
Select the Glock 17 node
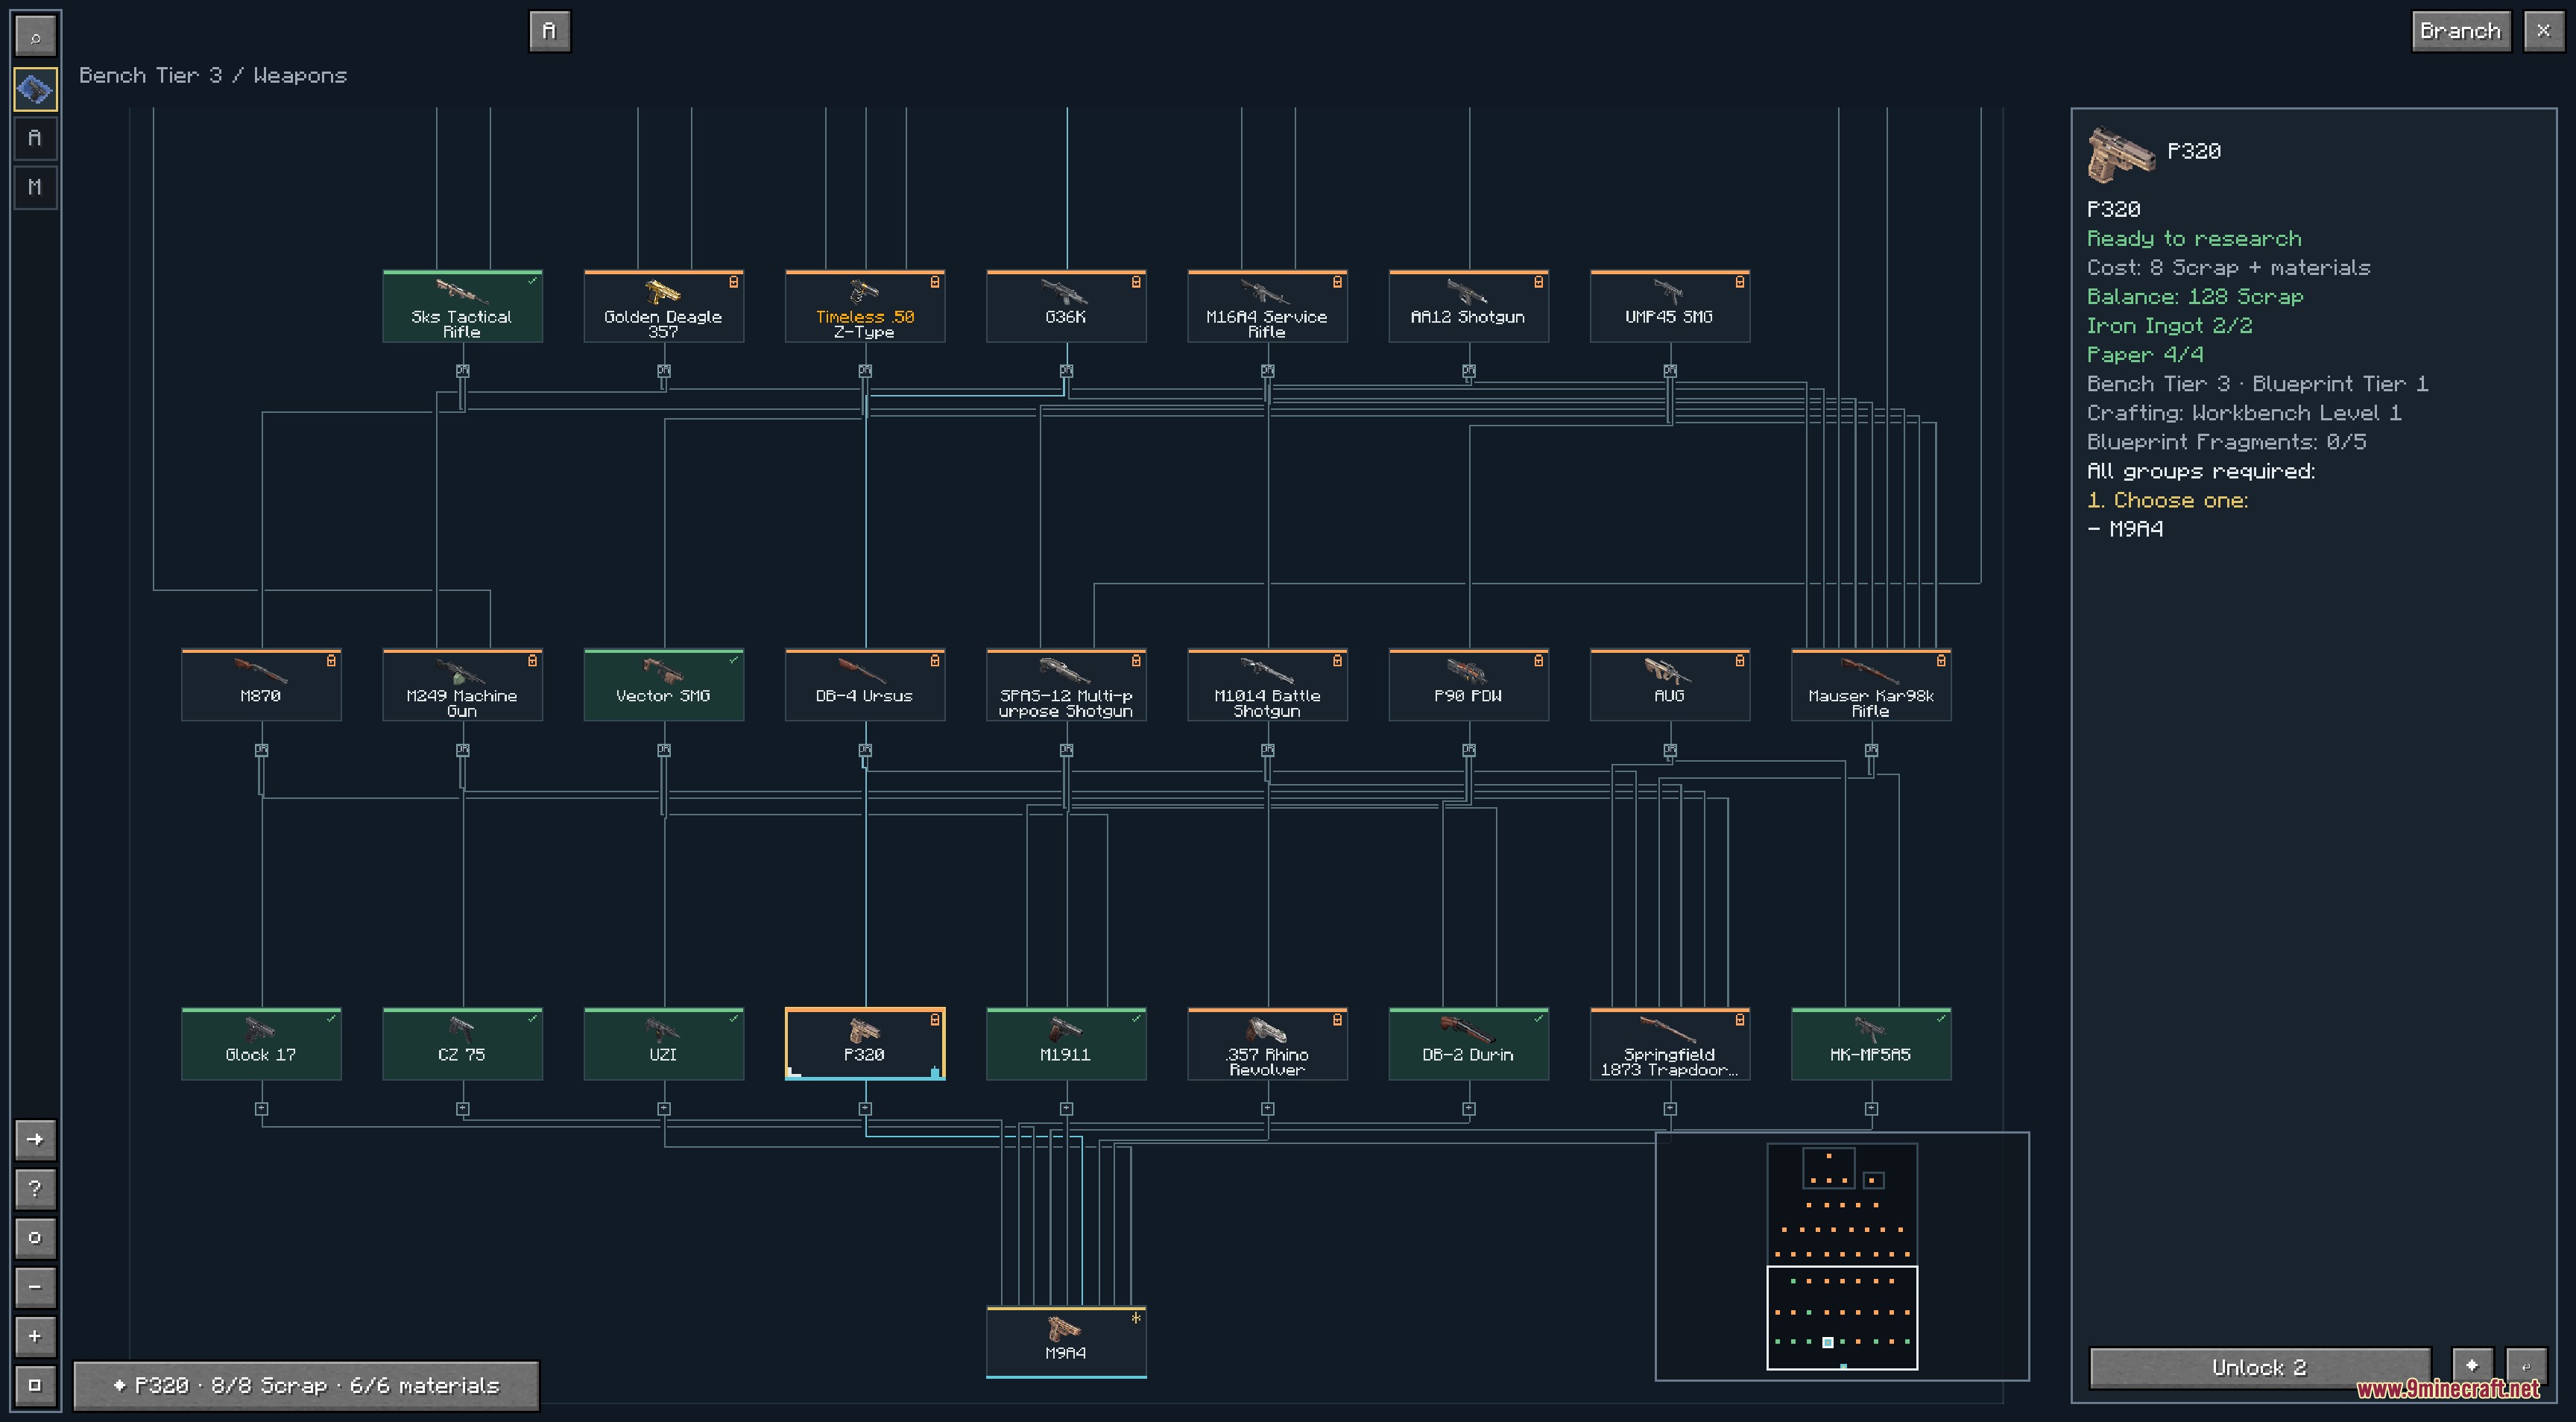(x=261, y=1043)
